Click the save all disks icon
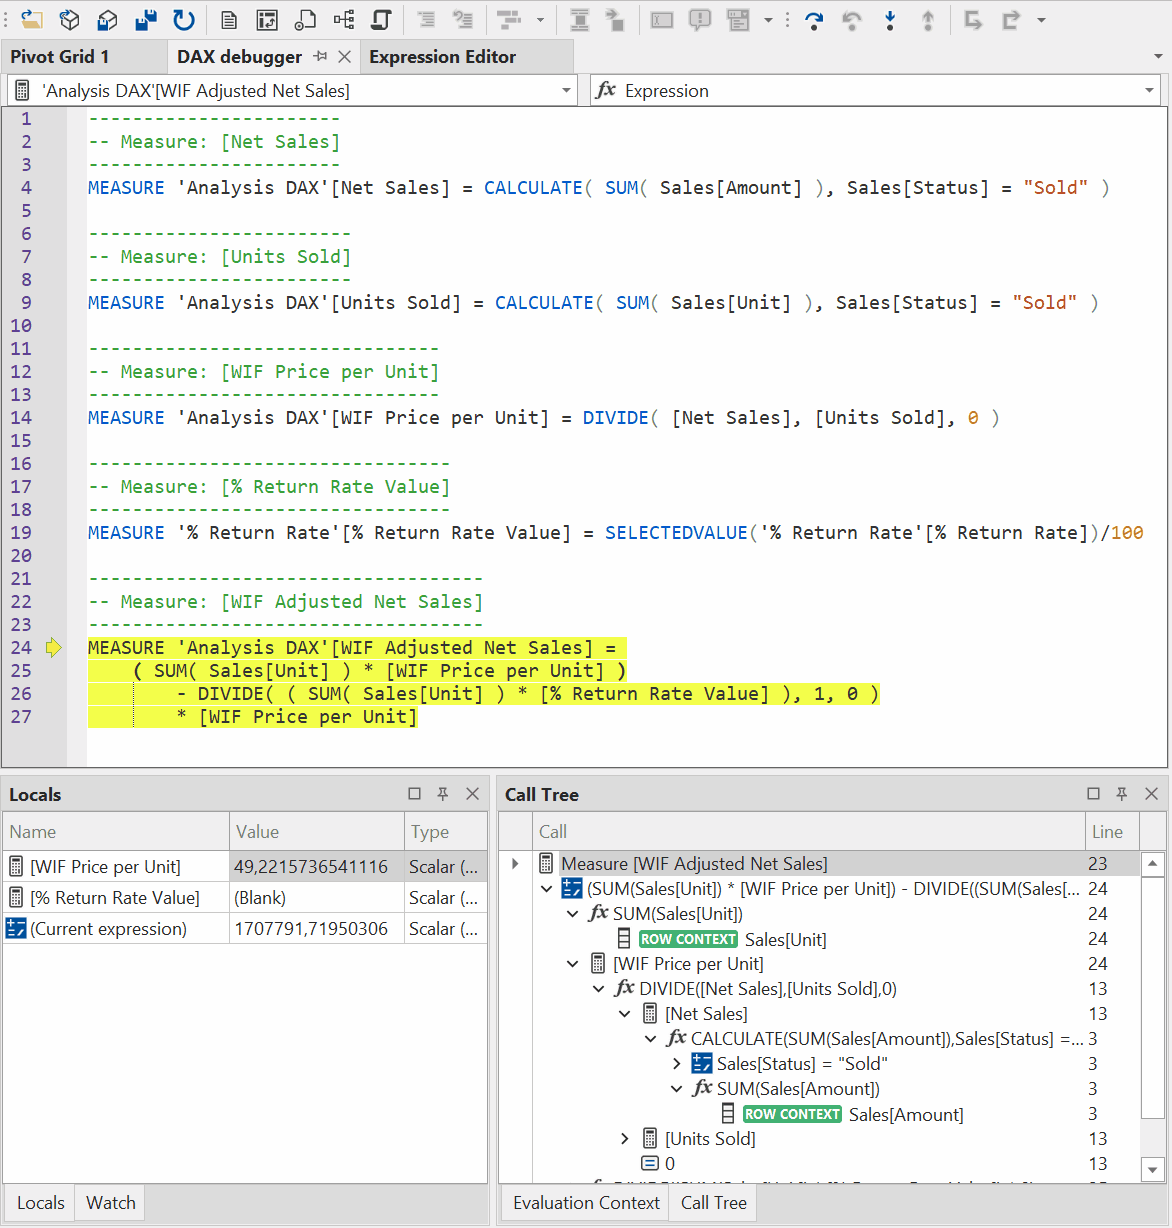Screen dimensions: 1172x1228 146,19
